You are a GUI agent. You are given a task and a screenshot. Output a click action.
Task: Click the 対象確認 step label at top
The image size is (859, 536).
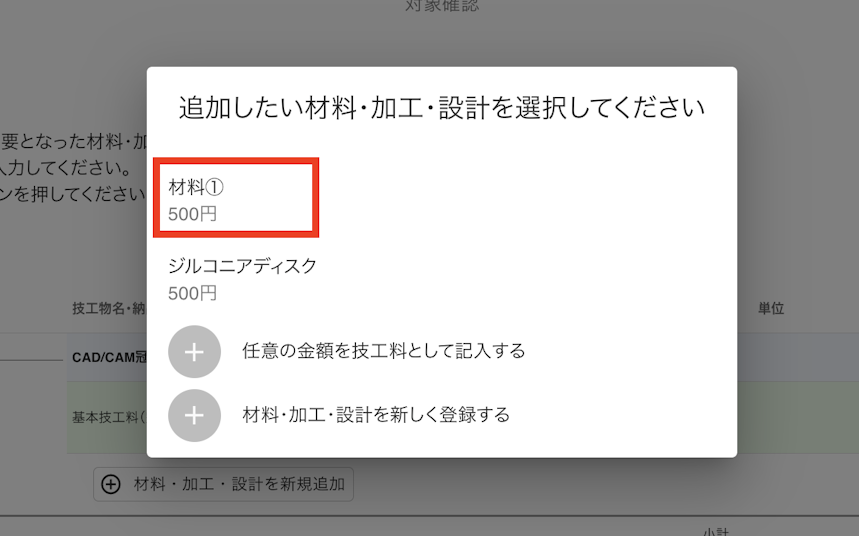442,6
